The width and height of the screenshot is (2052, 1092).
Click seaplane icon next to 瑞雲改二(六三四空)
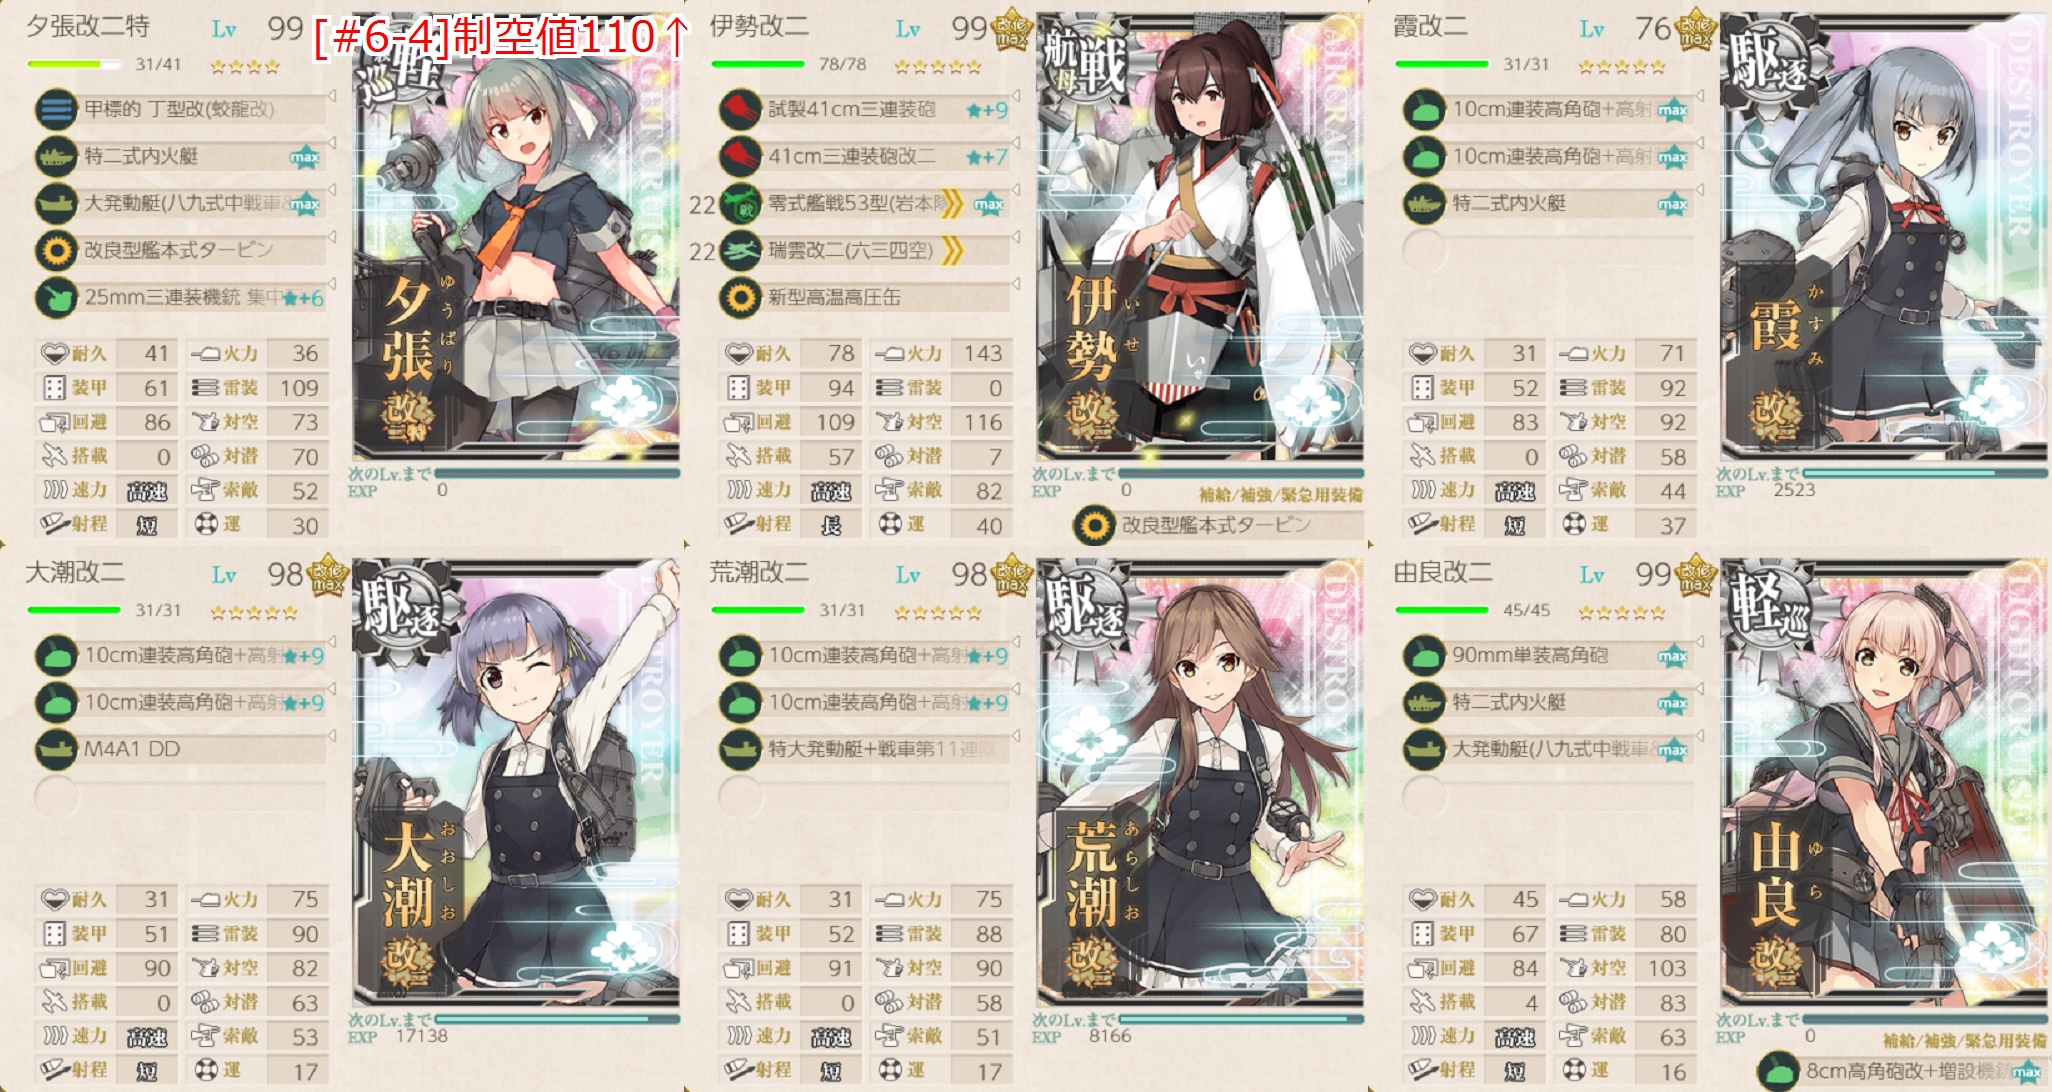click(740, 251)
